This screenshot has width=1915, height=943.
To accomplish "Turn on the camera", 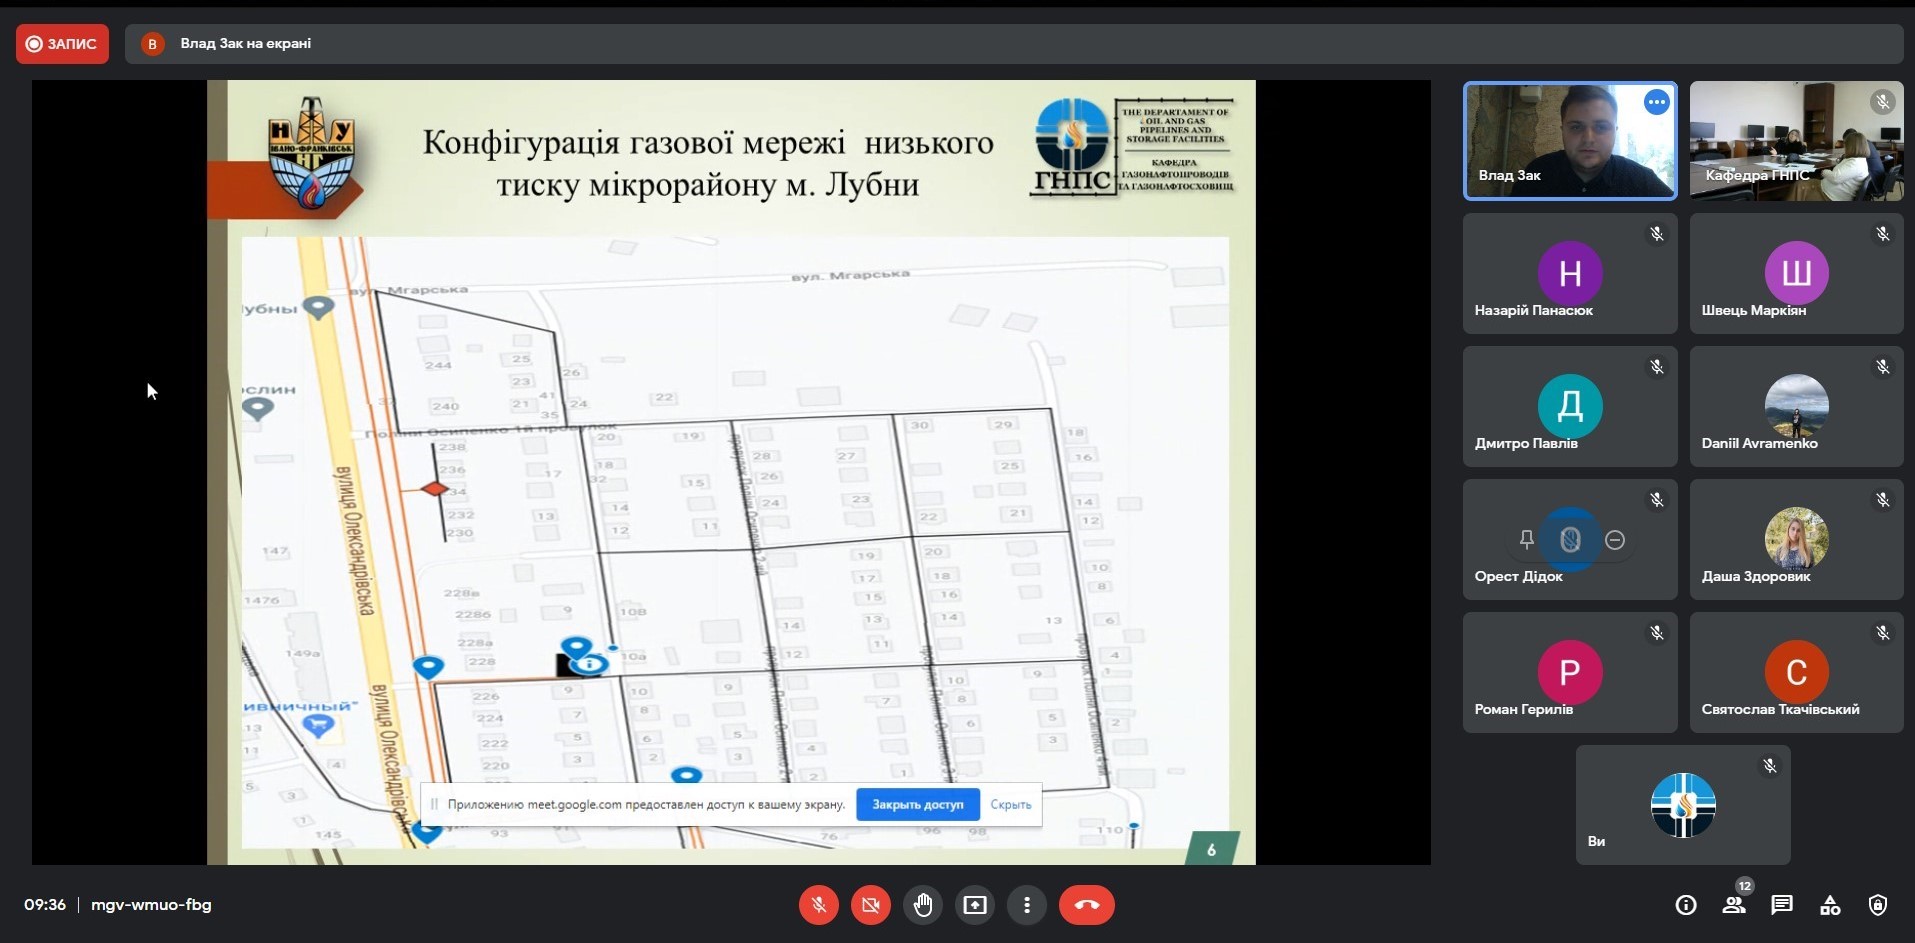I will point(870,905).
